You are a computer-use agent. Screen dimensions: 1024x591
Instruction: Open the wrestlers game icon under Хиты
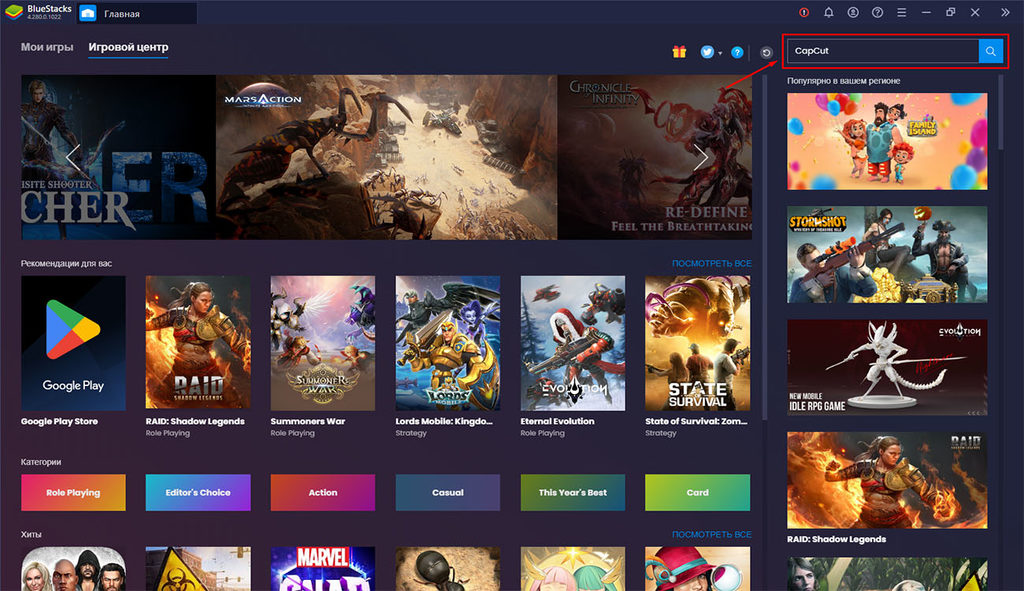point(73,569)
